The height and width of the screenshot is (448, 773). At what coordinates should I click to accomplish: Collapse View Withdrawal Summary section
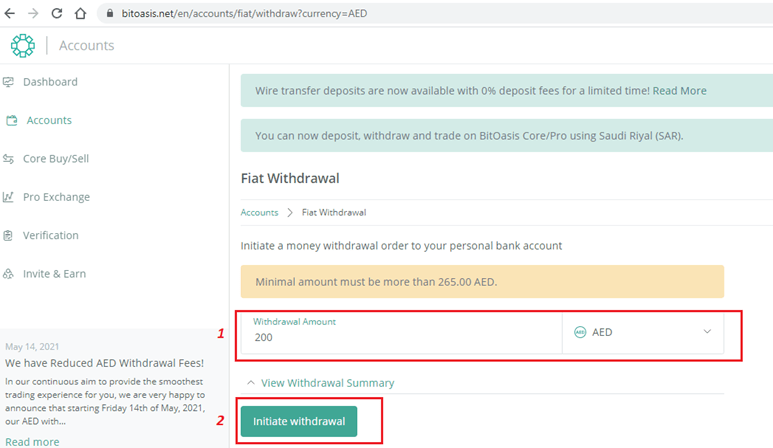click(320, 383)
